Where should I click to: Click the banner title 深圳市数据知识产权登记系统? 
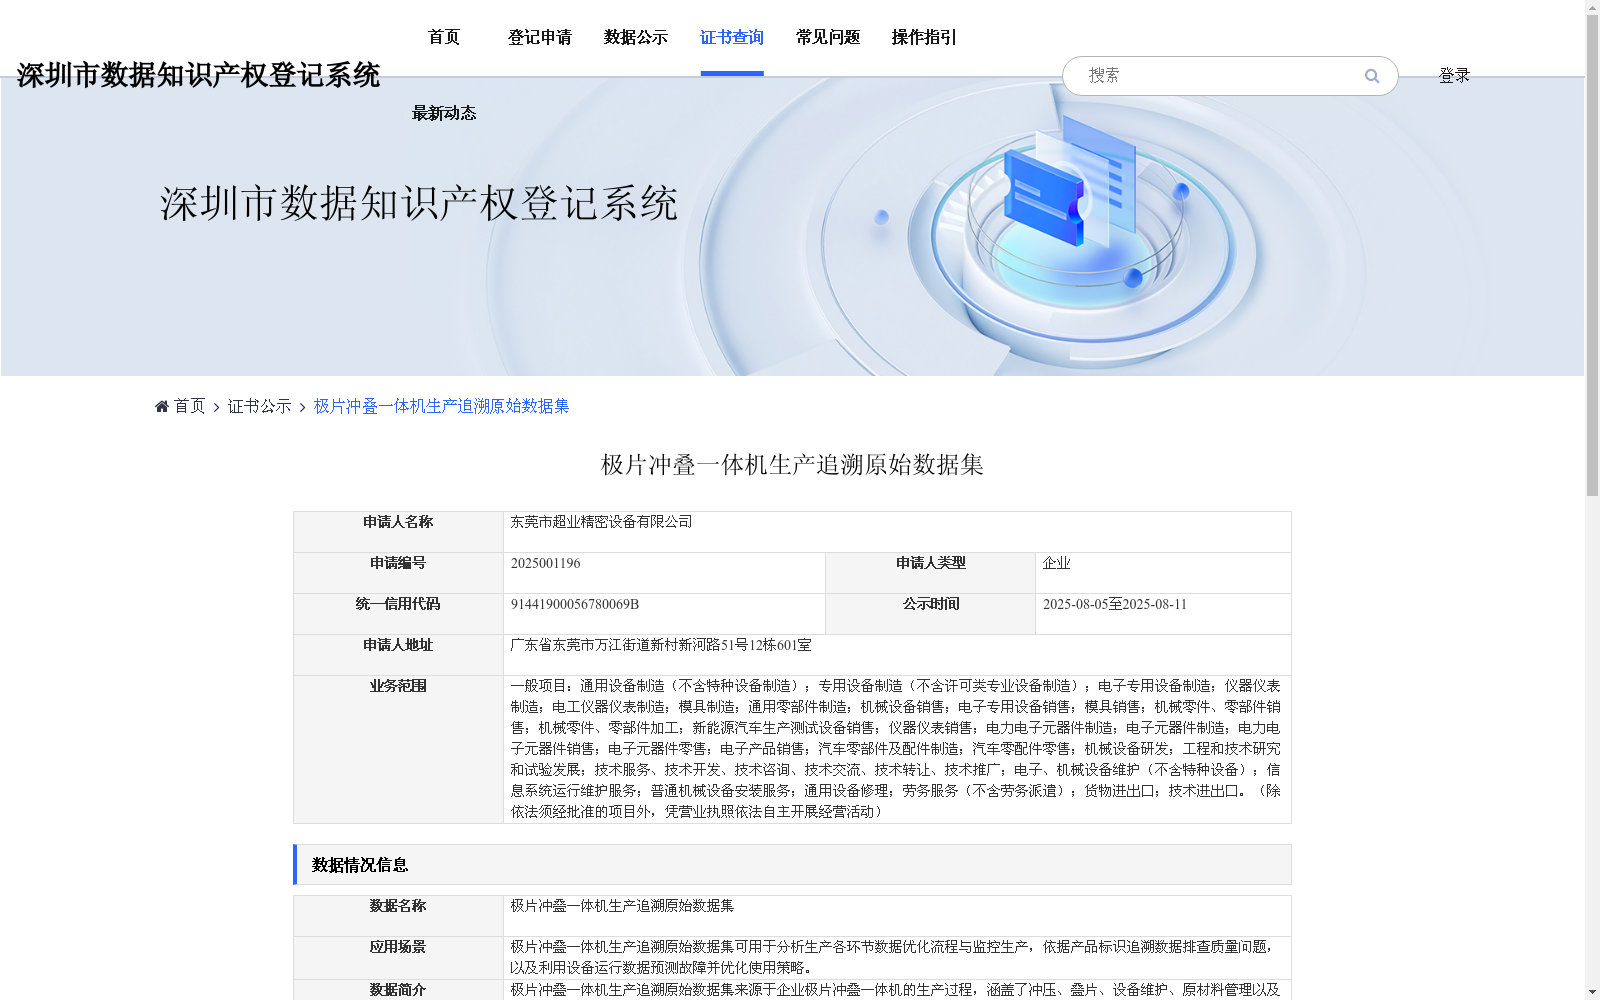click(x=419, y=203)
